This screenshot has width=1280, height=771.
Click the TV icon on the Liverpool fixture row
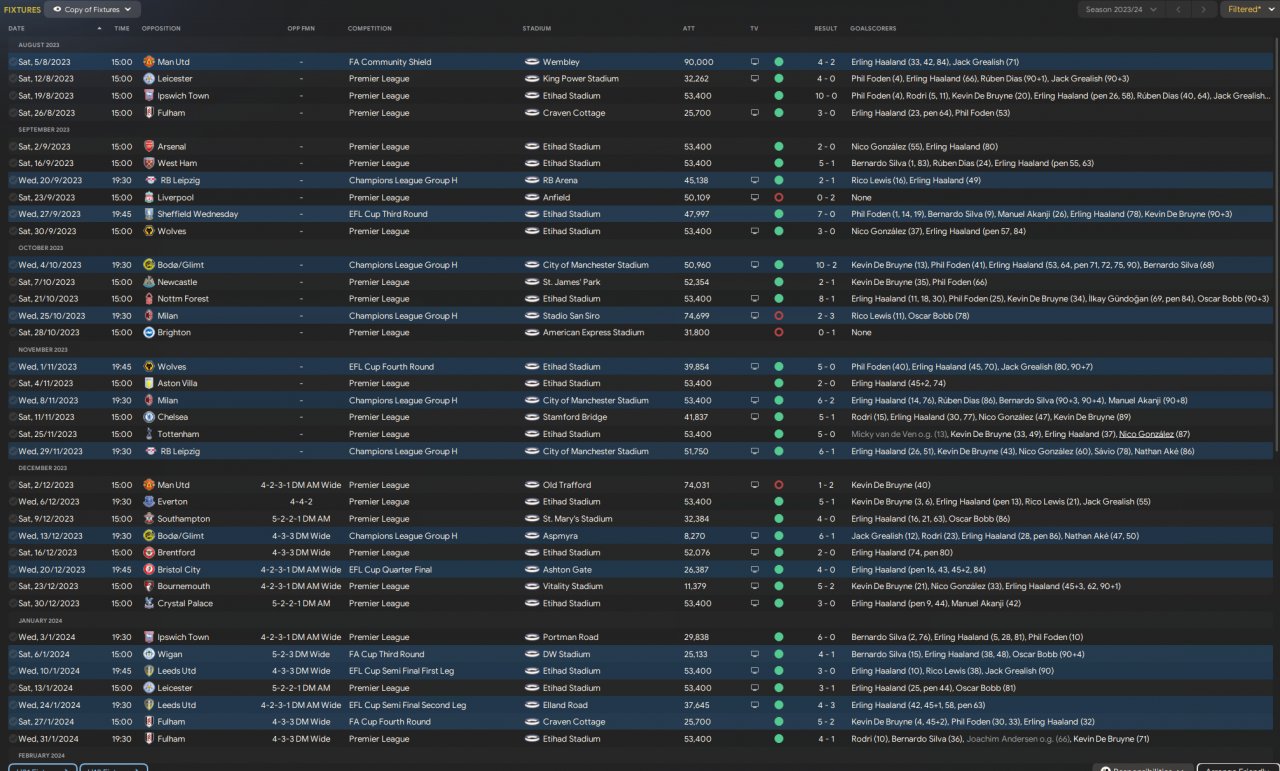(755, 198)
